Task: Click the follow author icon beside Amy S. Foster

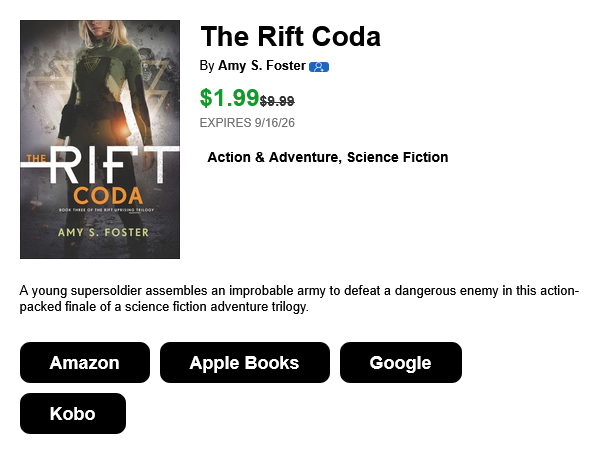Action: coord(319,67)
